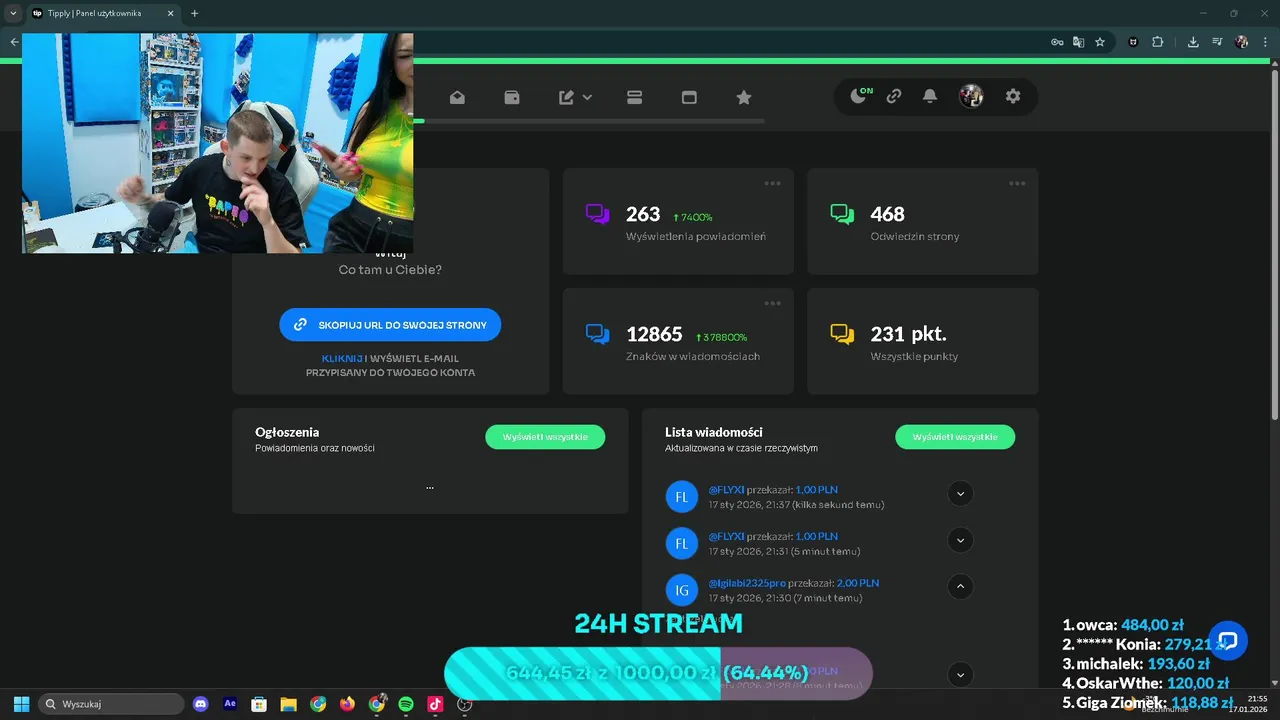The height and width of the screenshot is (720, 1280).
Task: Expand the bottom message behind the progress bar
Action: [960, 674]
